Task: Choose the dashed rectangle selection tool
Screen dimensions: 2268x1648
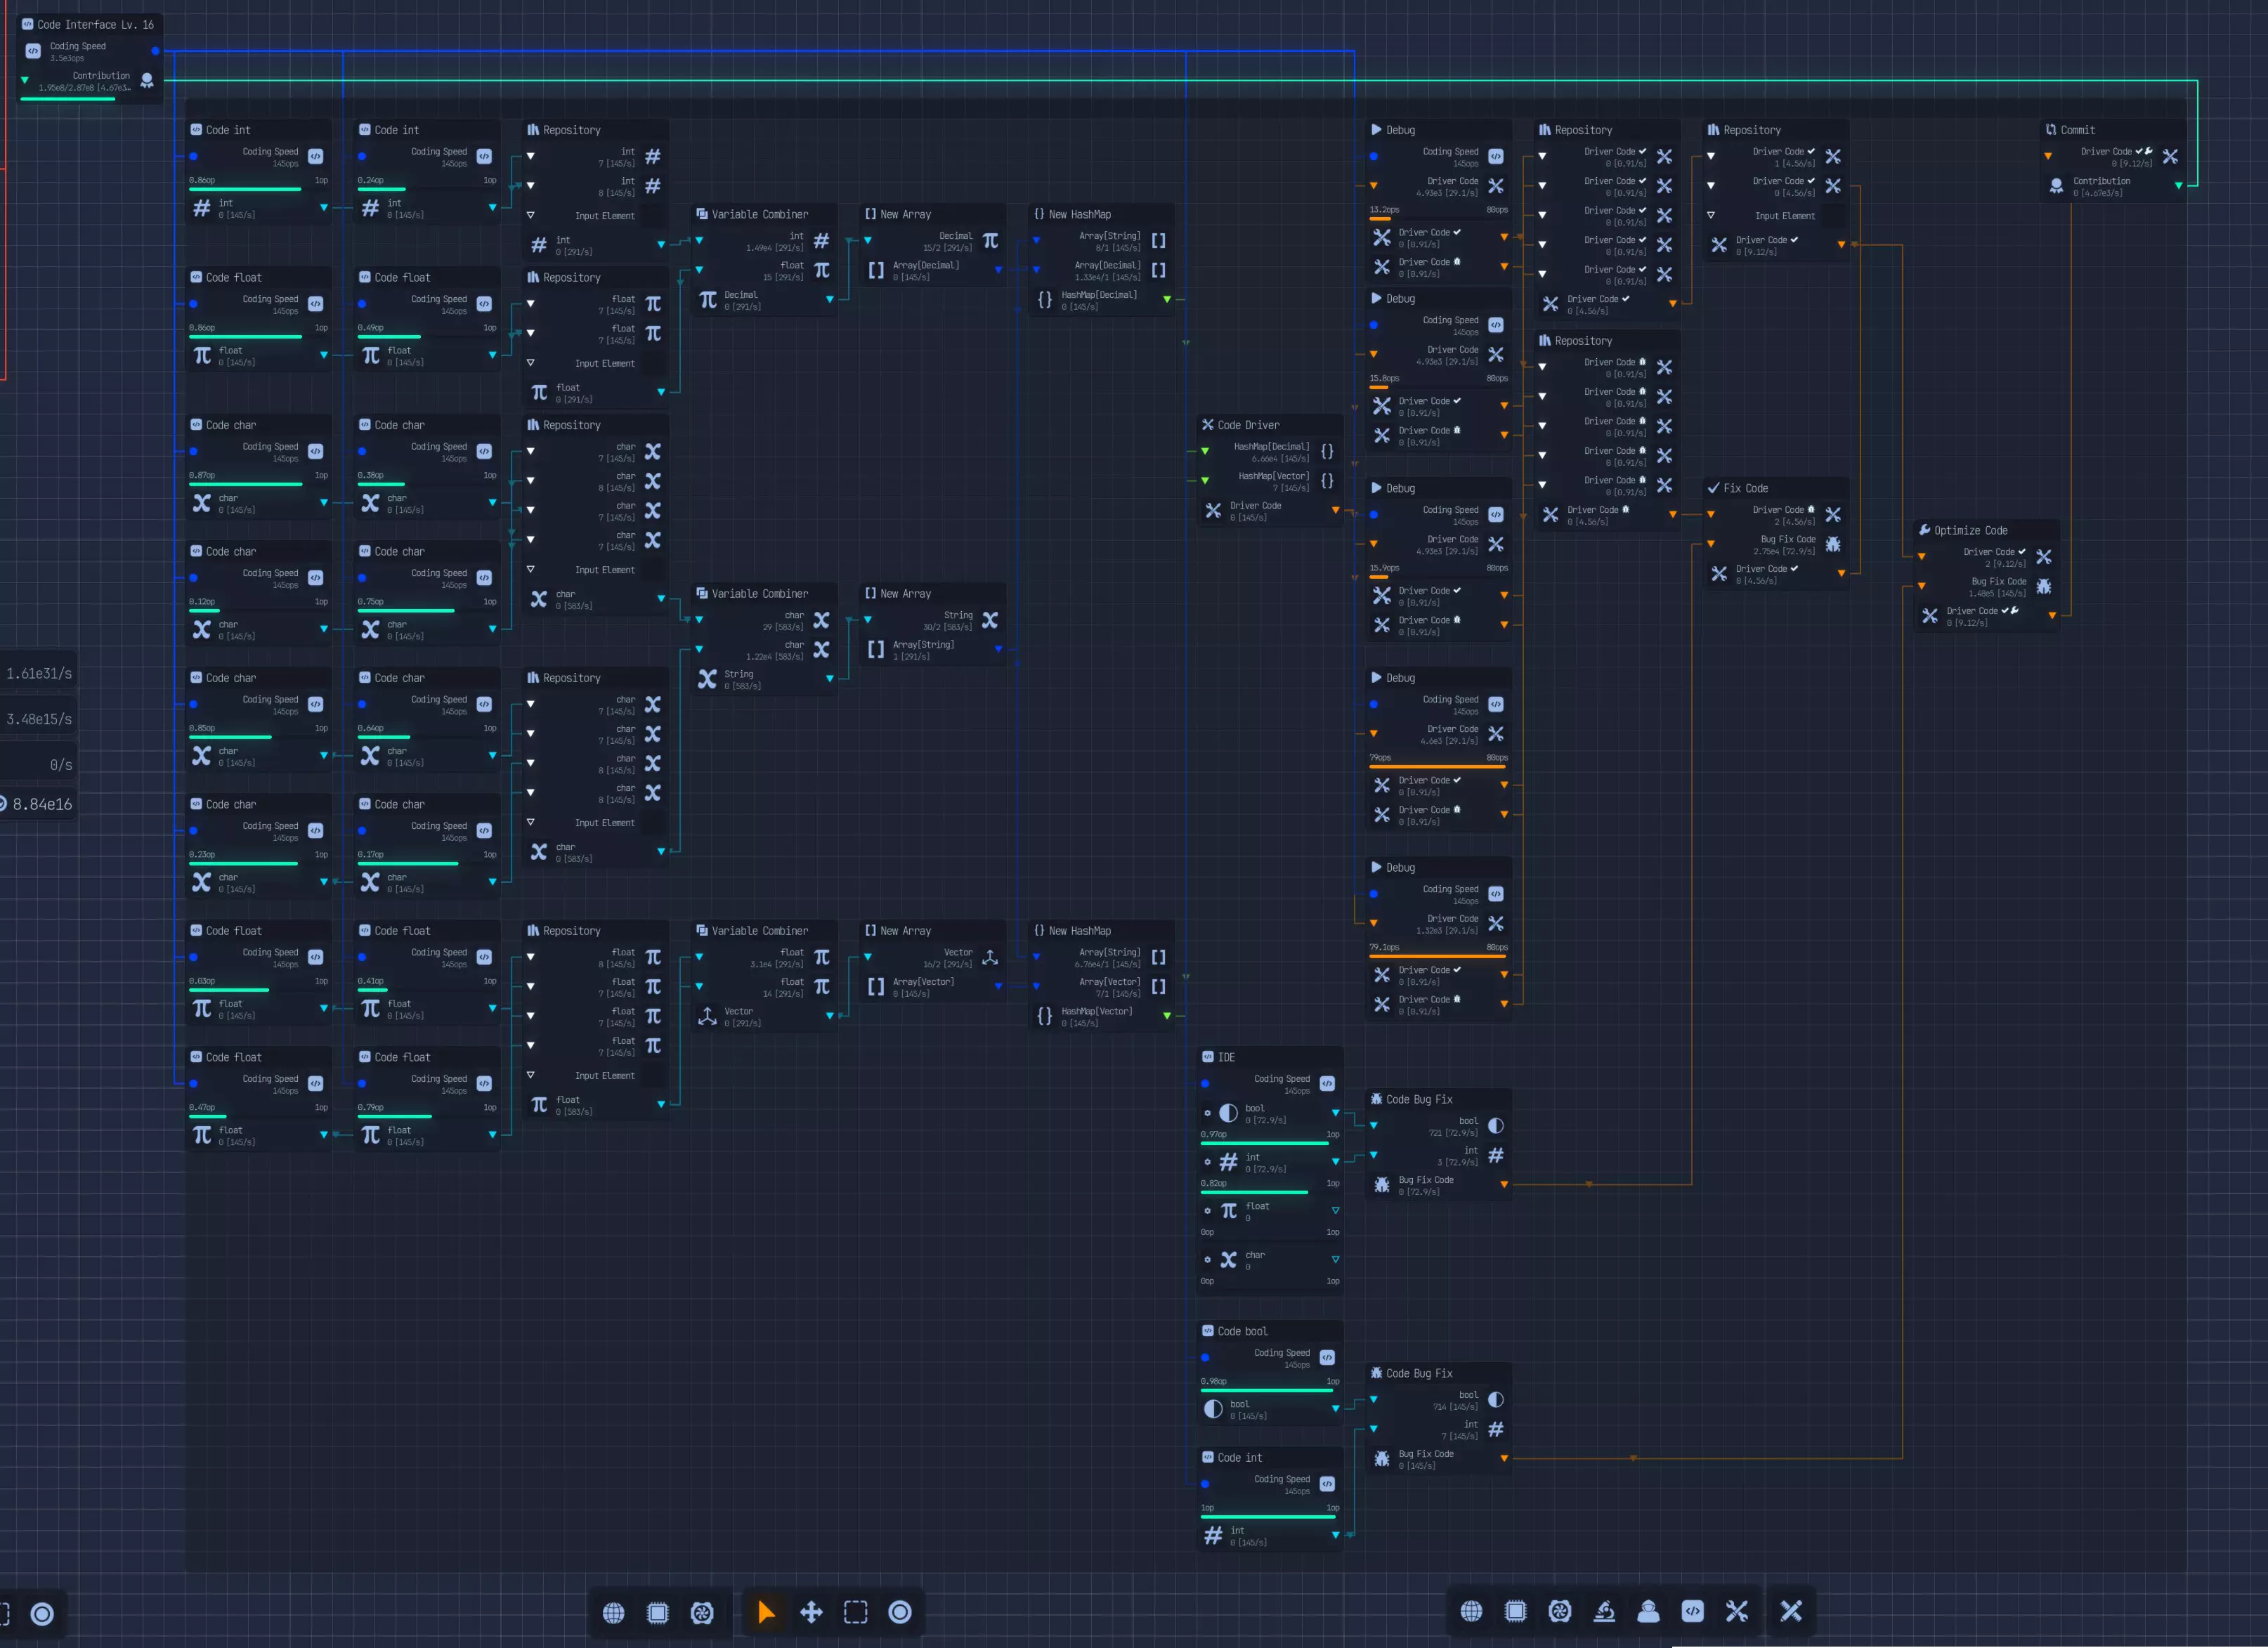Action: point(855,1612)
